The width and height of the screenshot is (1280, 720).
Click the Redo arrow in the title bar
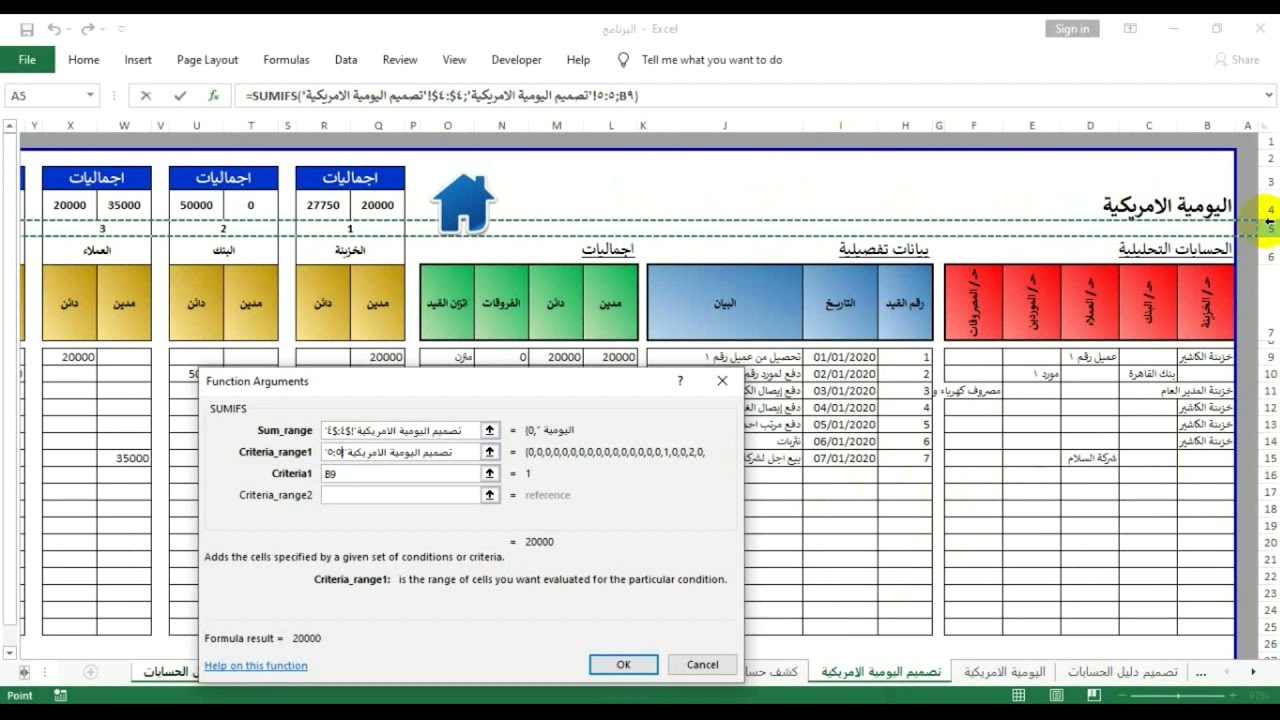click(88, 29)
